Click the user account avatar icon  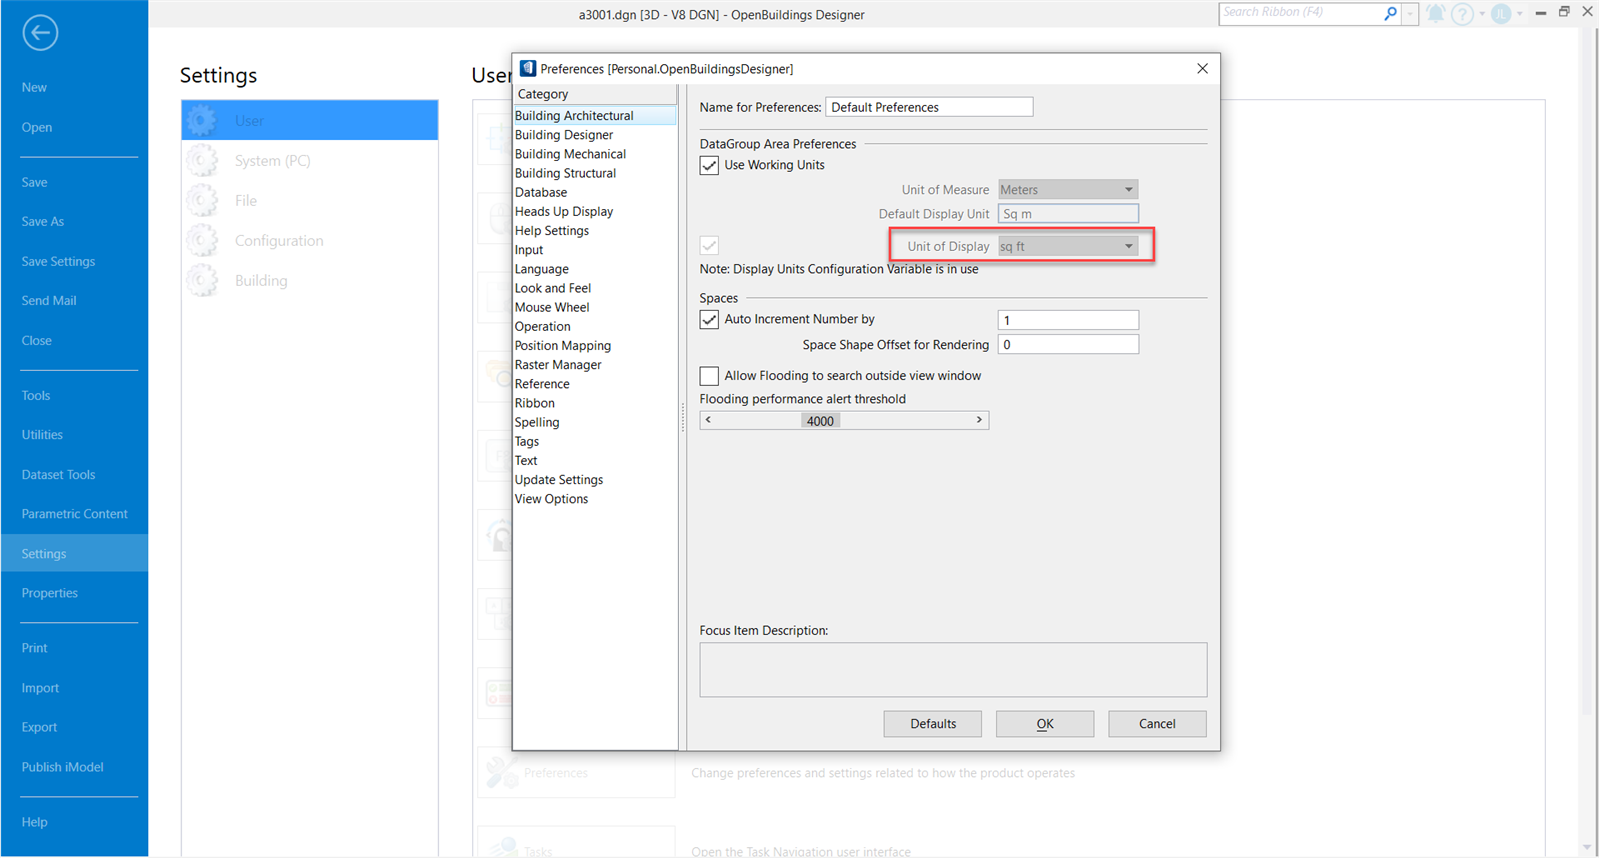coord(1501,14)
